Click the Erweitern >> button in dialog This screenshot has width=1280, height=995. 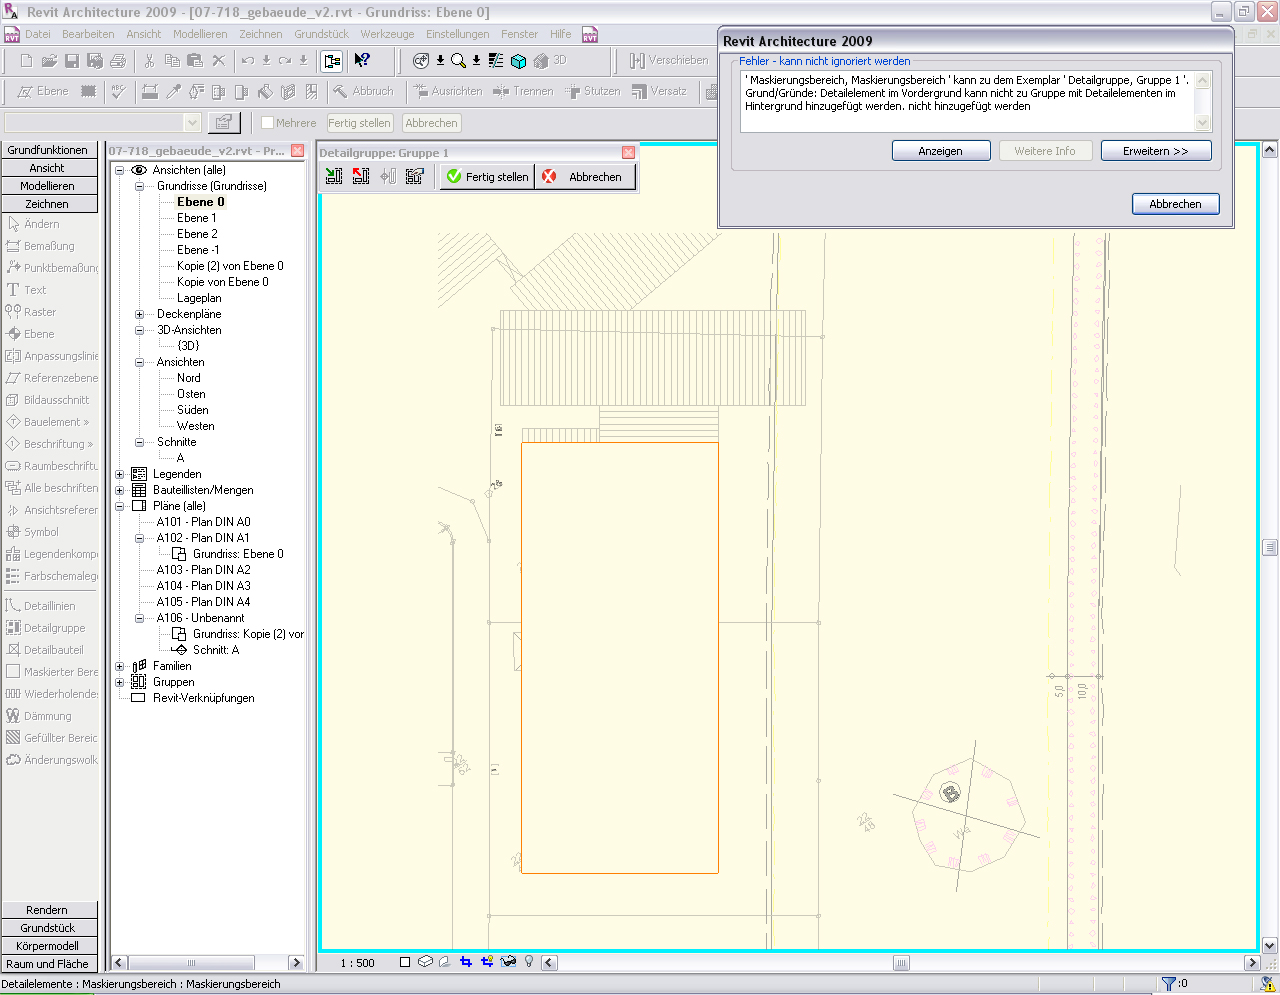pos(1156,151)
